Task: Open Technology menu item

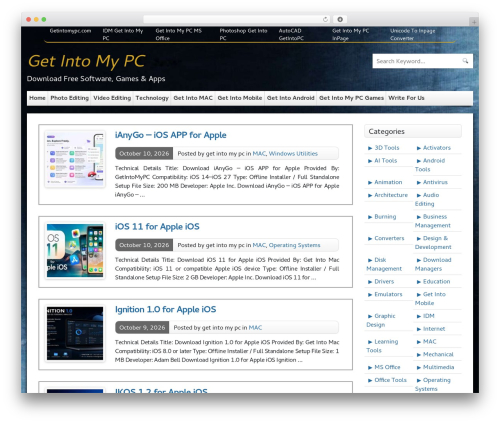Action: [x=152, y=98]
